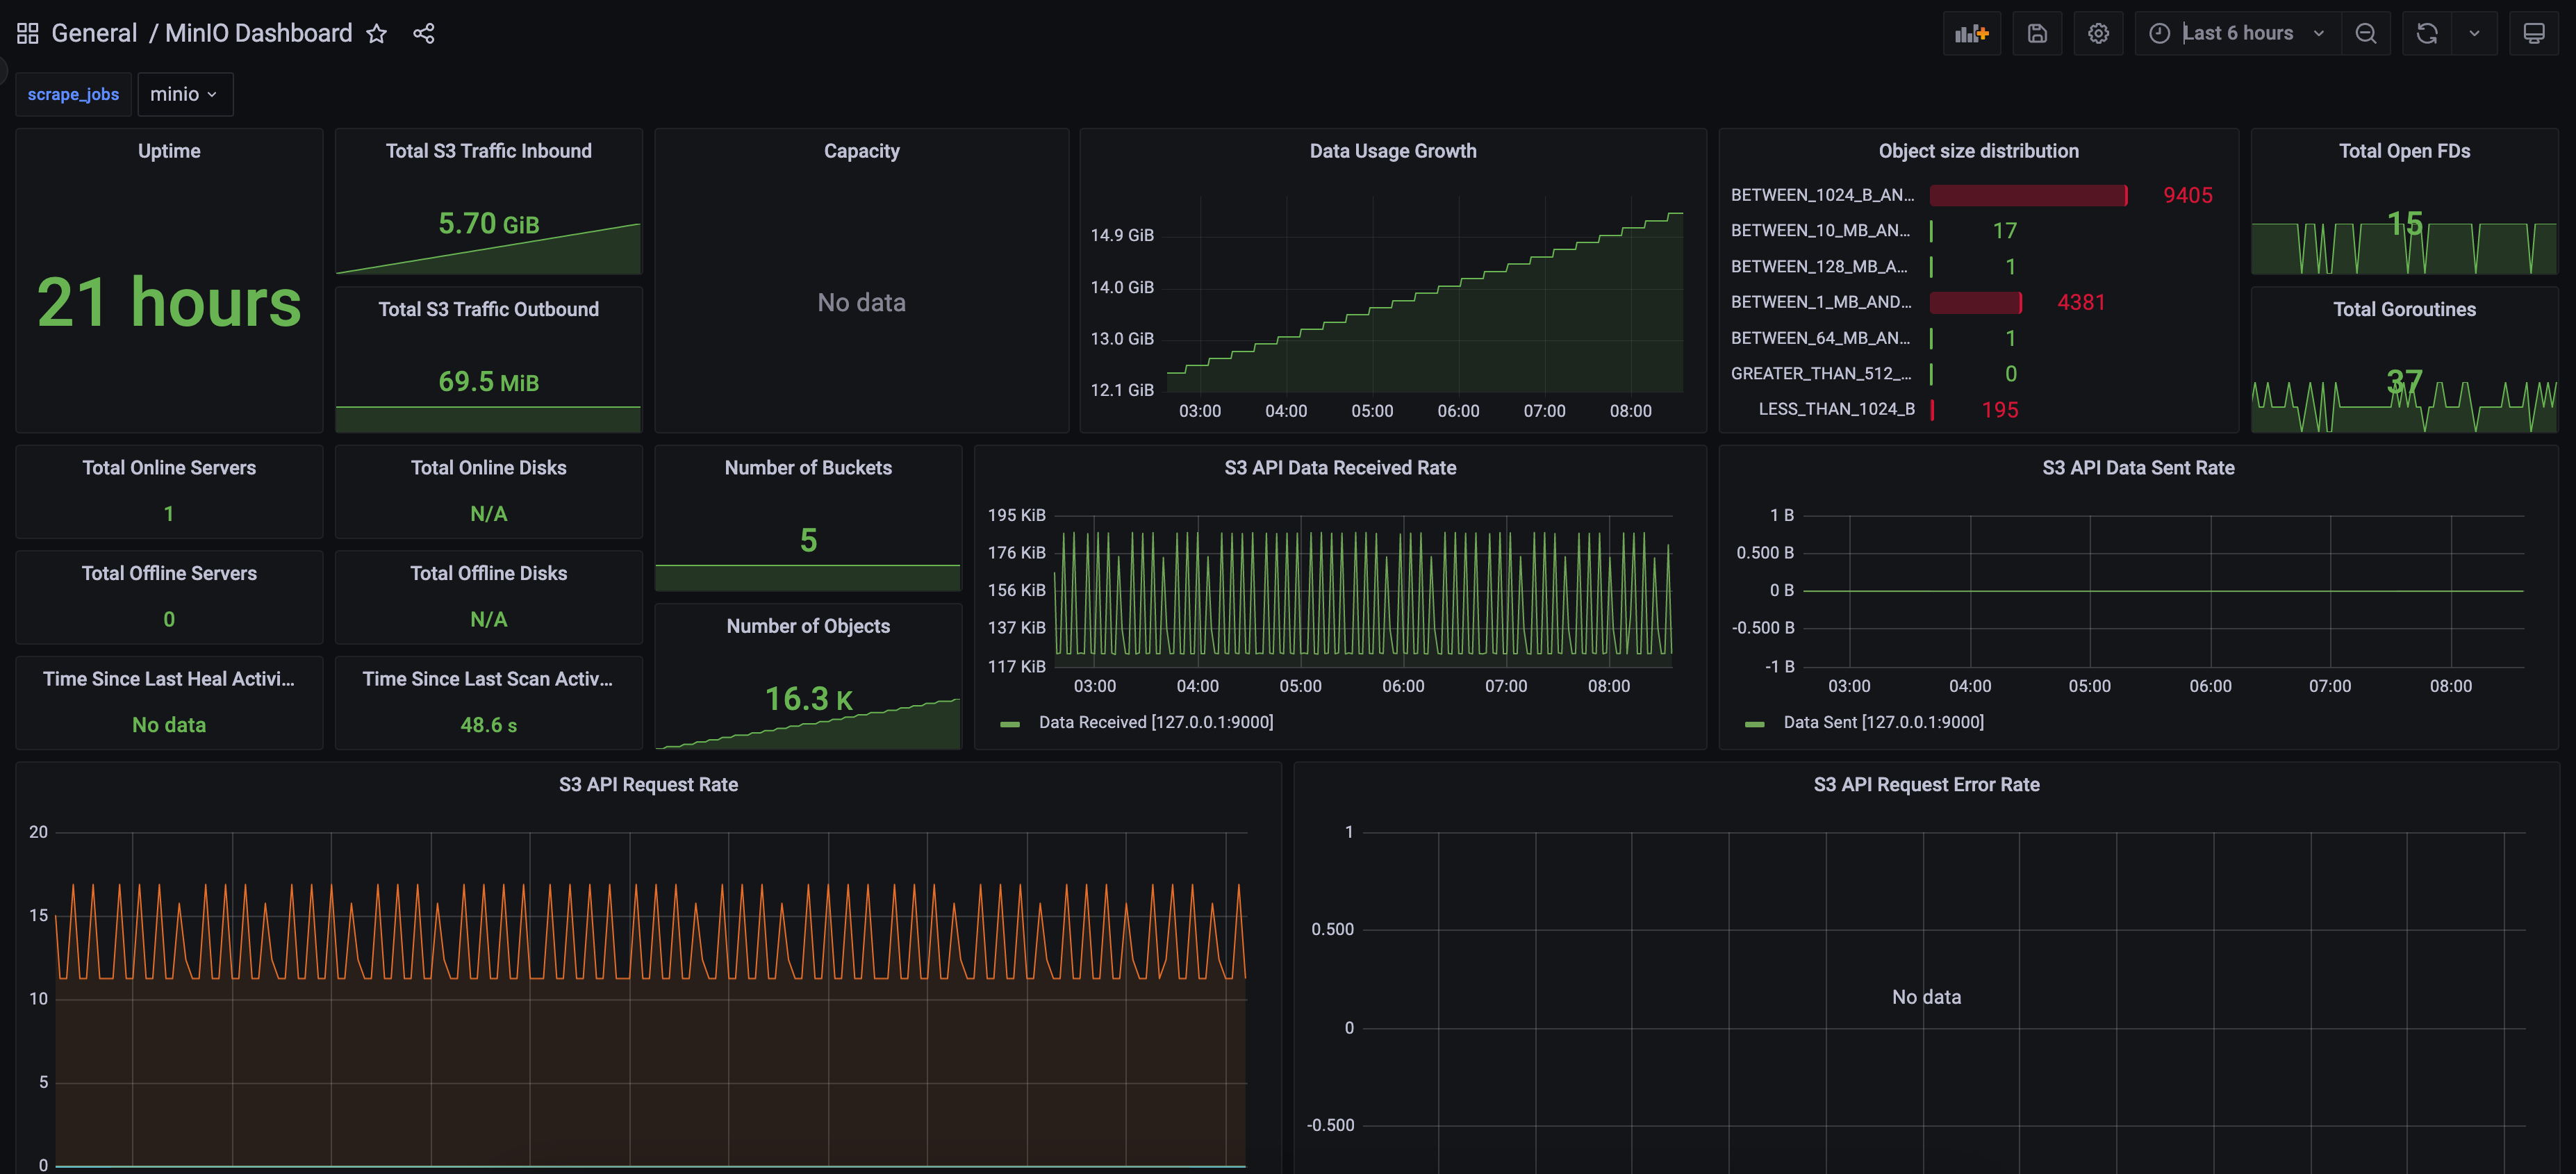Open the Last 6 hours time picker
The height and width of the screenshot is (1174, 2576).
2237,33
